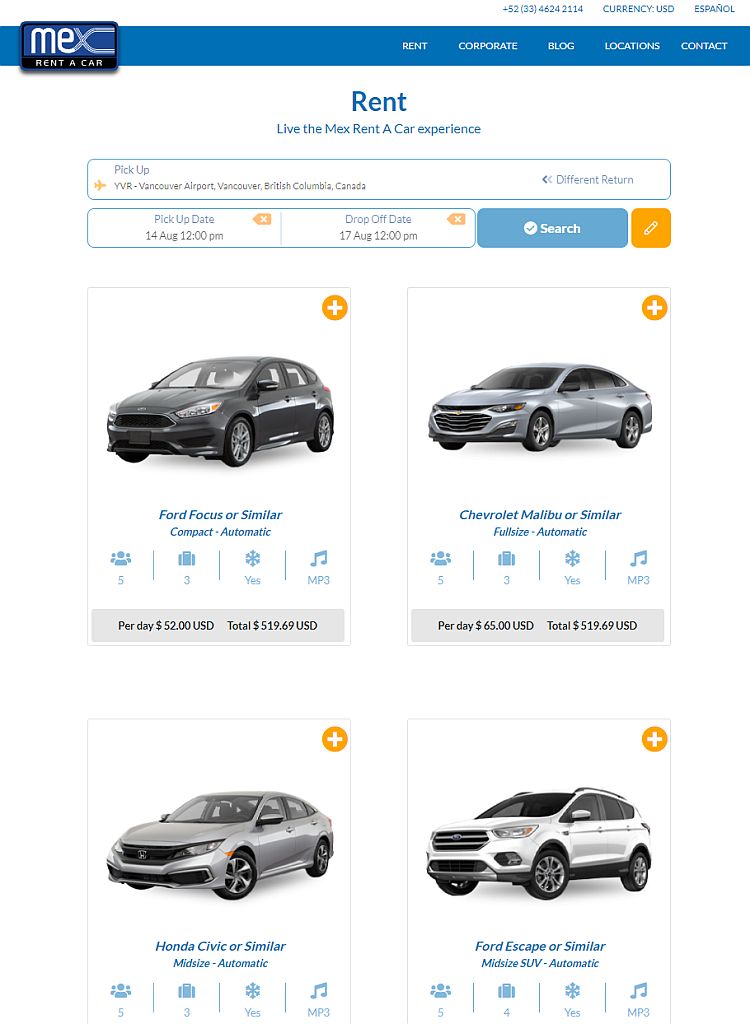Click the luggage icon on Ford Escape card
This screenshot has height=1024, width=750.
tap(506, 991)
